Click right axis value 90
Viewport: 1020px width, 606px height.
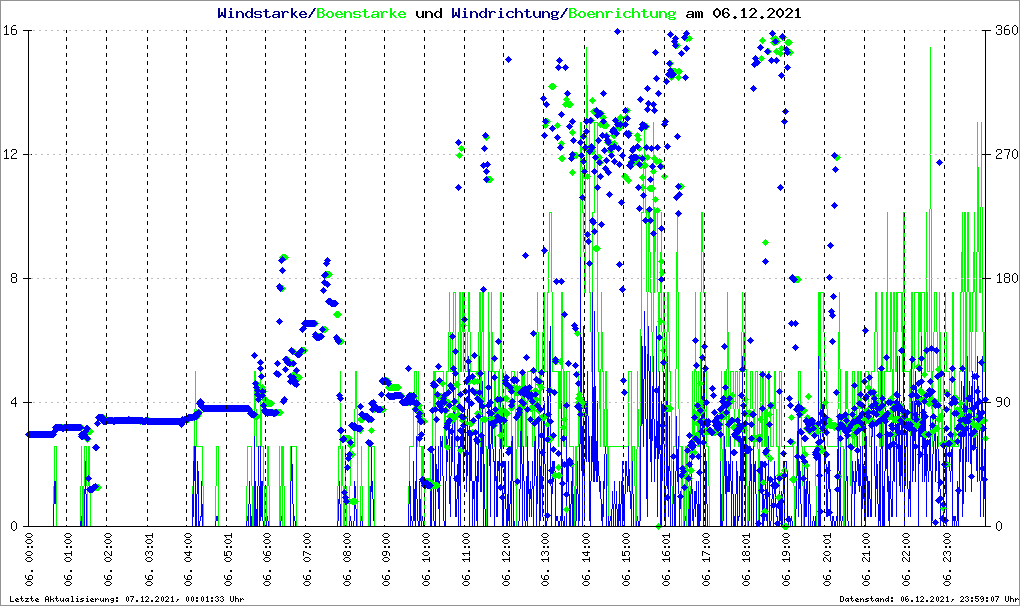(1003, 402)
